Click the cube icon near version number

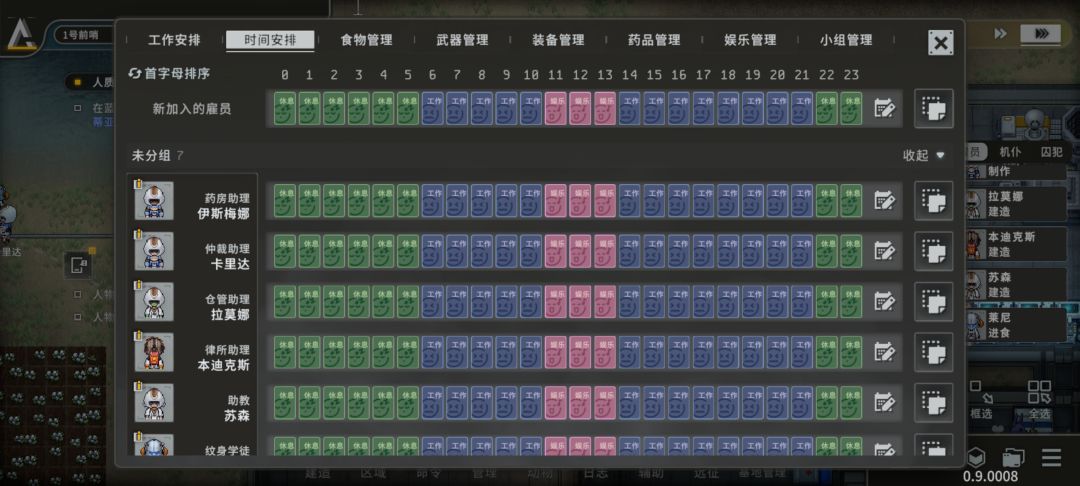coord(975,457)
